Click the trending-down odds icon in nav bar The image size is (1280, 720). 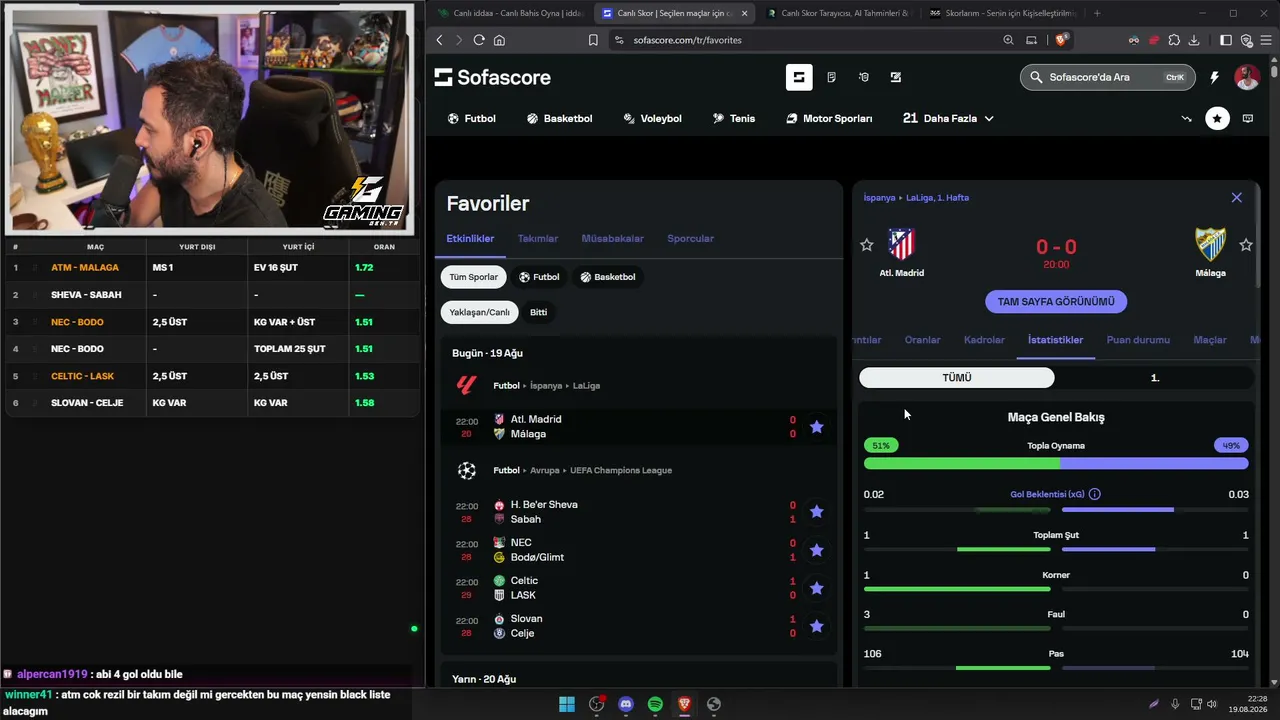(x=1186, y=118)
